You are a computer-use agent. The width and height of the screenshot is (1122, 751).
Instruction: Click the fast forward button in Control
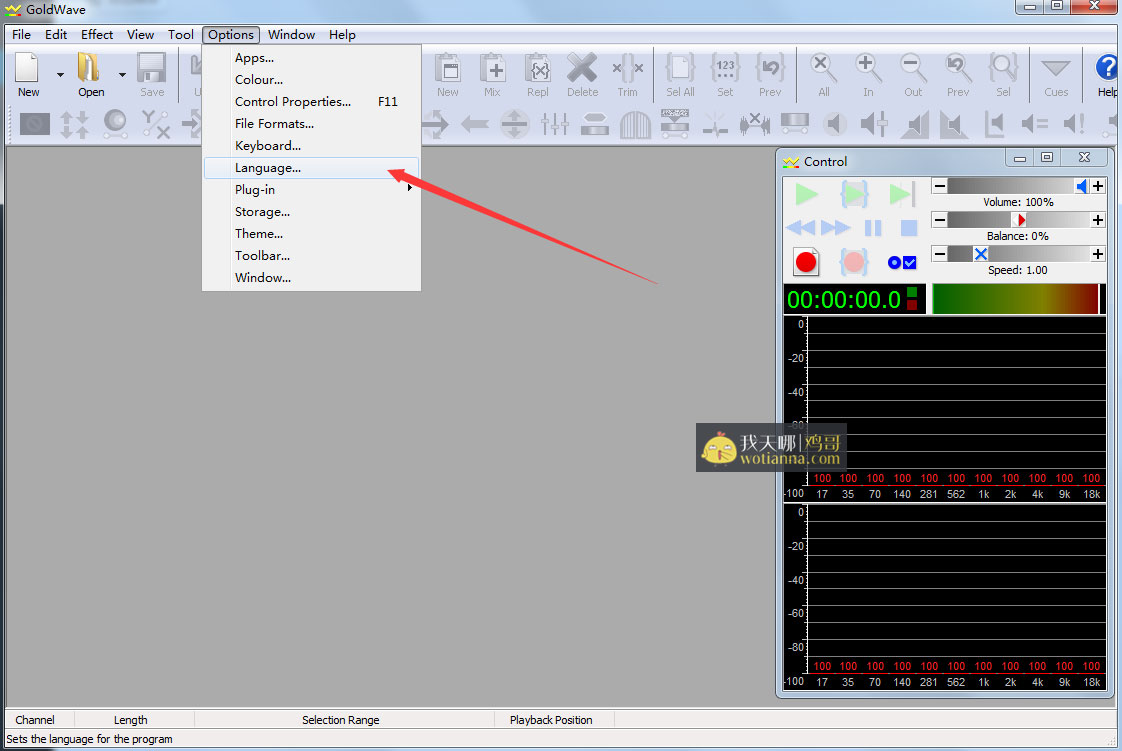[836, 228]
